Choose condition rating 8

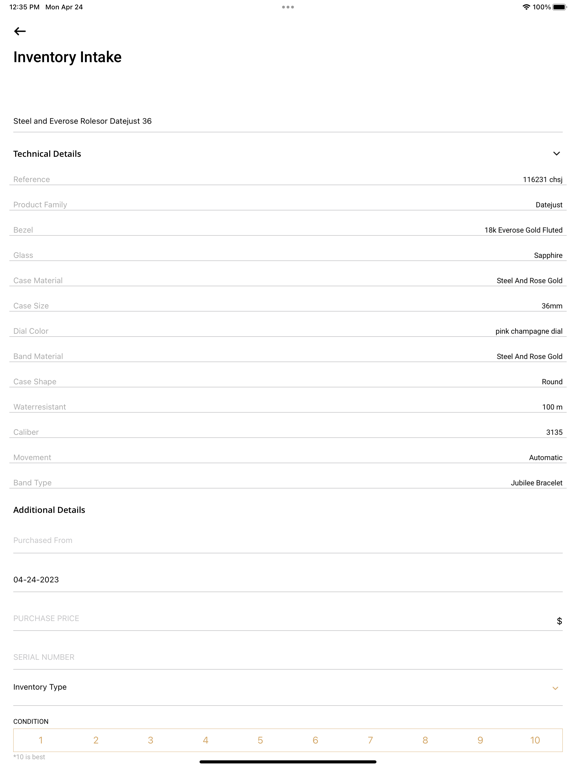point(425,740)
